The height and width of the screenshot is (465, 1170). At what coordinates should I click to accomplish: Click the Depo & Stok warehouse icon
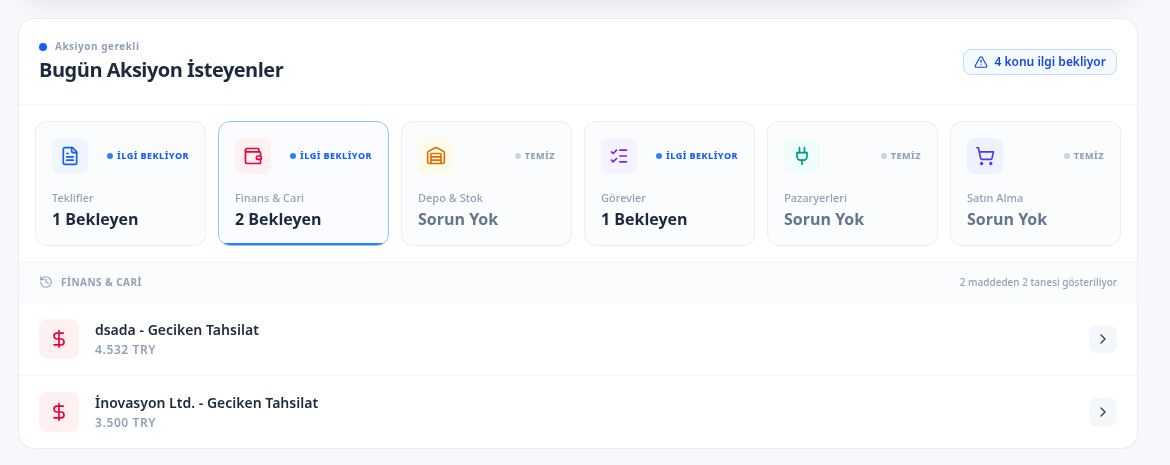[x=436, y=156]
